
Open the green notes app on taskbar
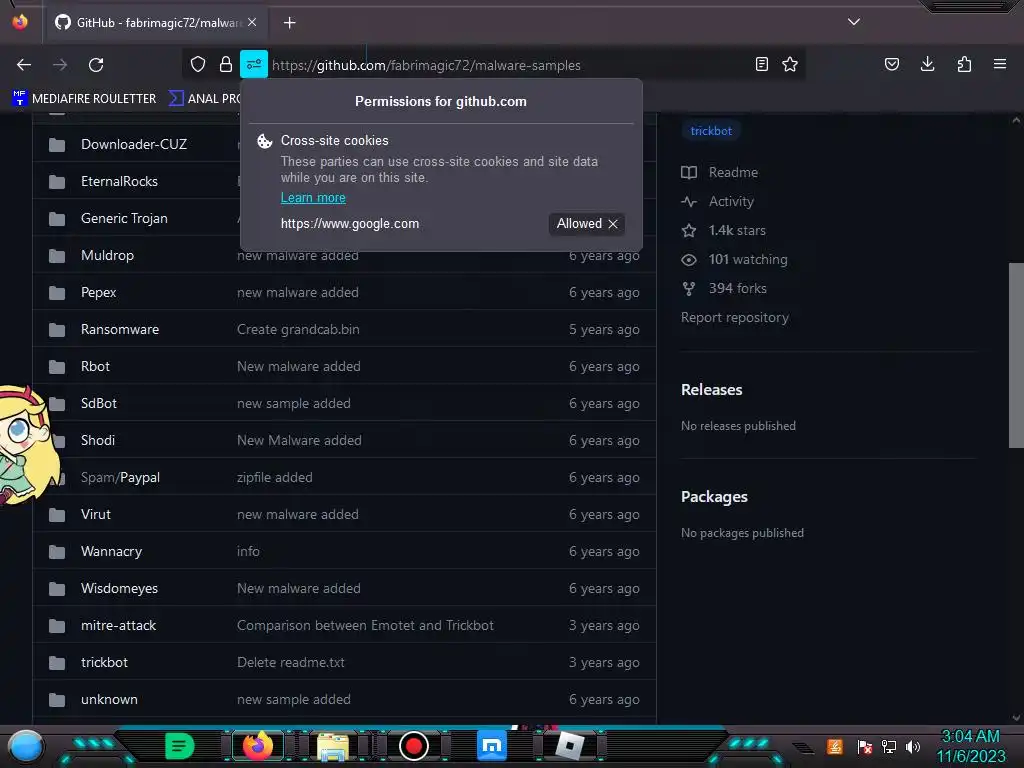point(179,746)
